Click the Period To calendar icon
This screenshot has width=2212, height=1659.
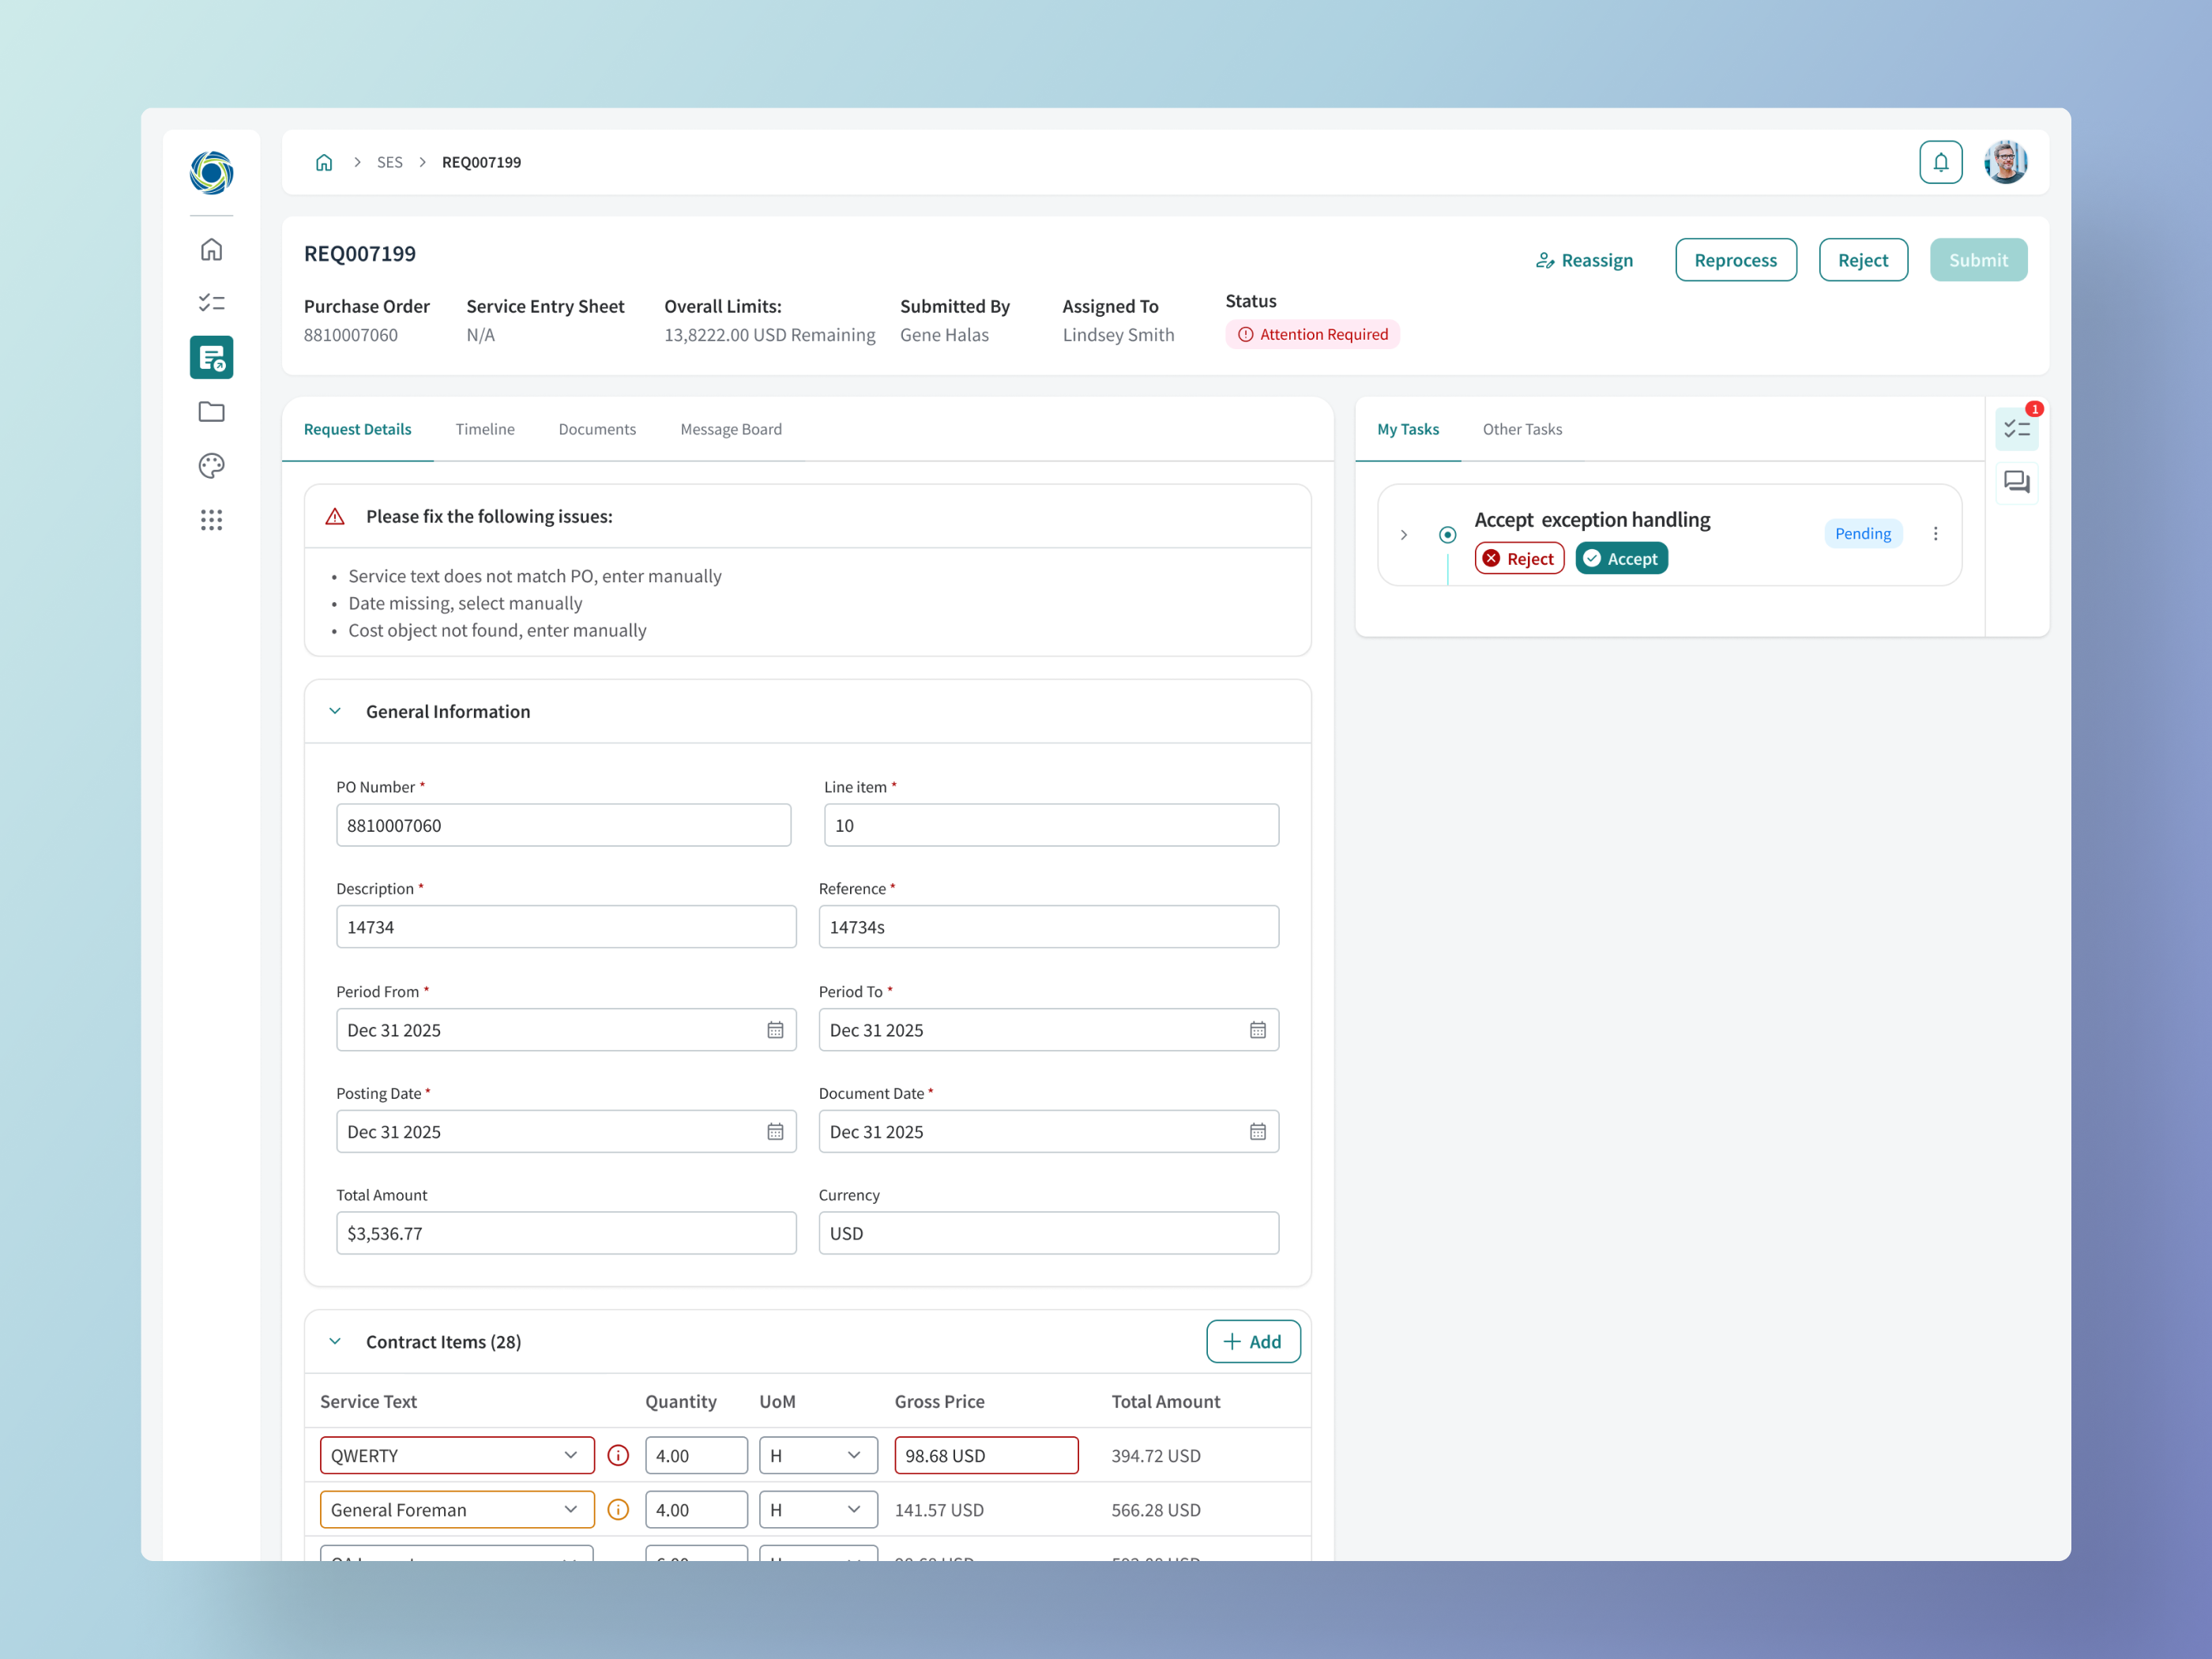pyautogui.click(x=1257, y=1030)
